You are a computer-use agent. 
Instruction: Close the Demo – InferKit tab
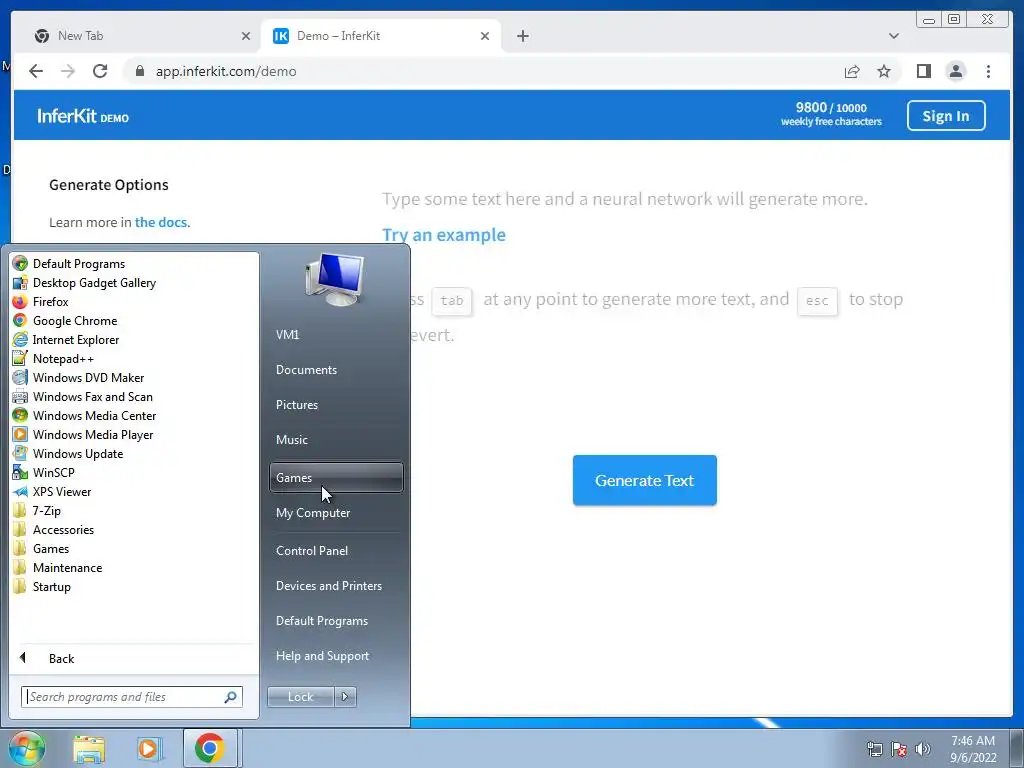[485, 36]
